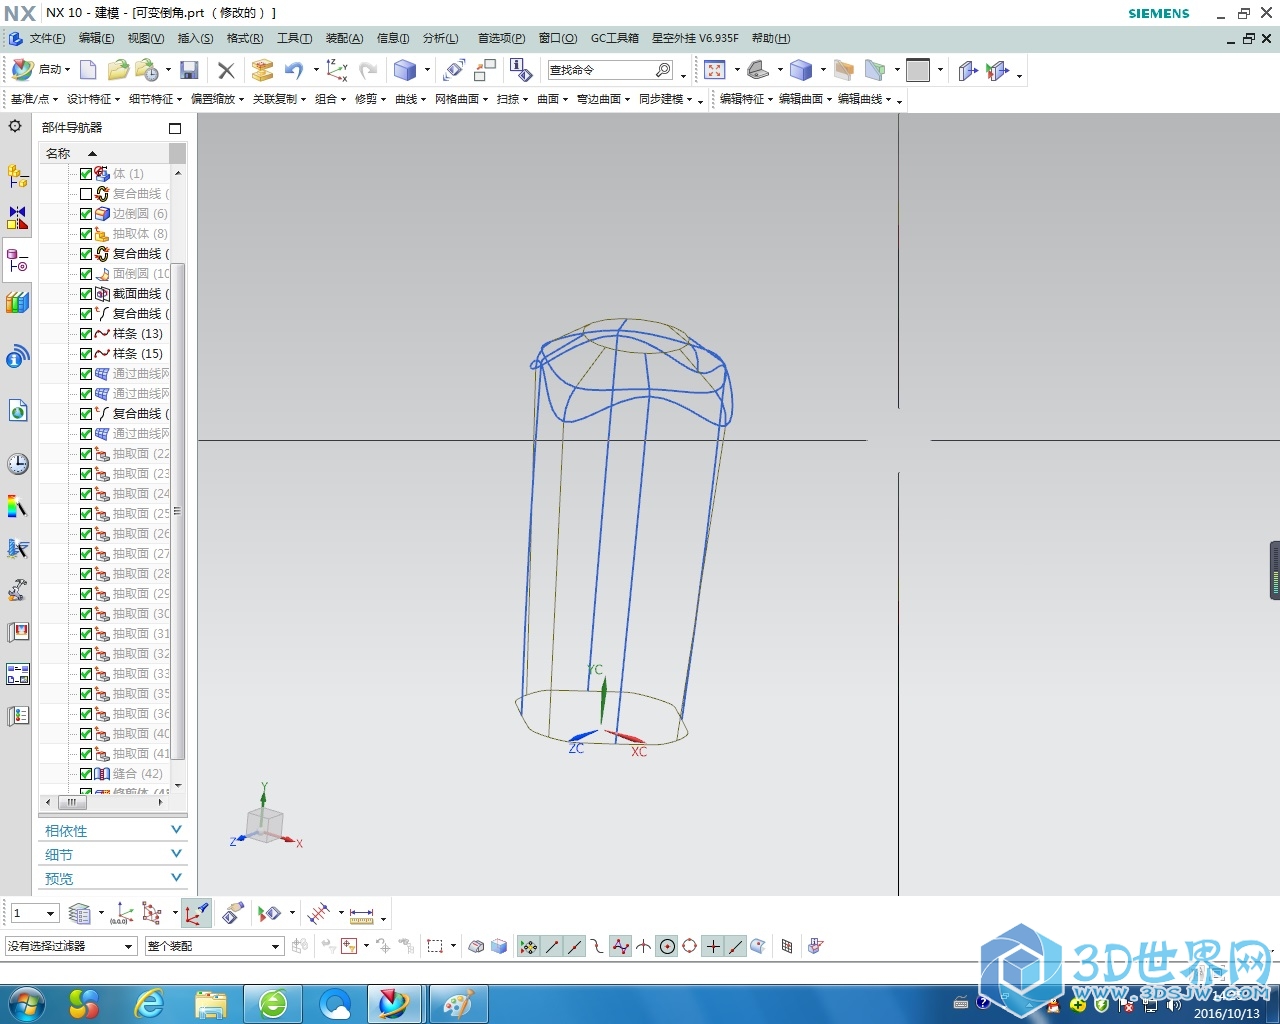Image resolution: width=1280 pixels, height=1024 pixels.
Task: Launch the NX app from taskbar
Action: [x=394, y=1003]
